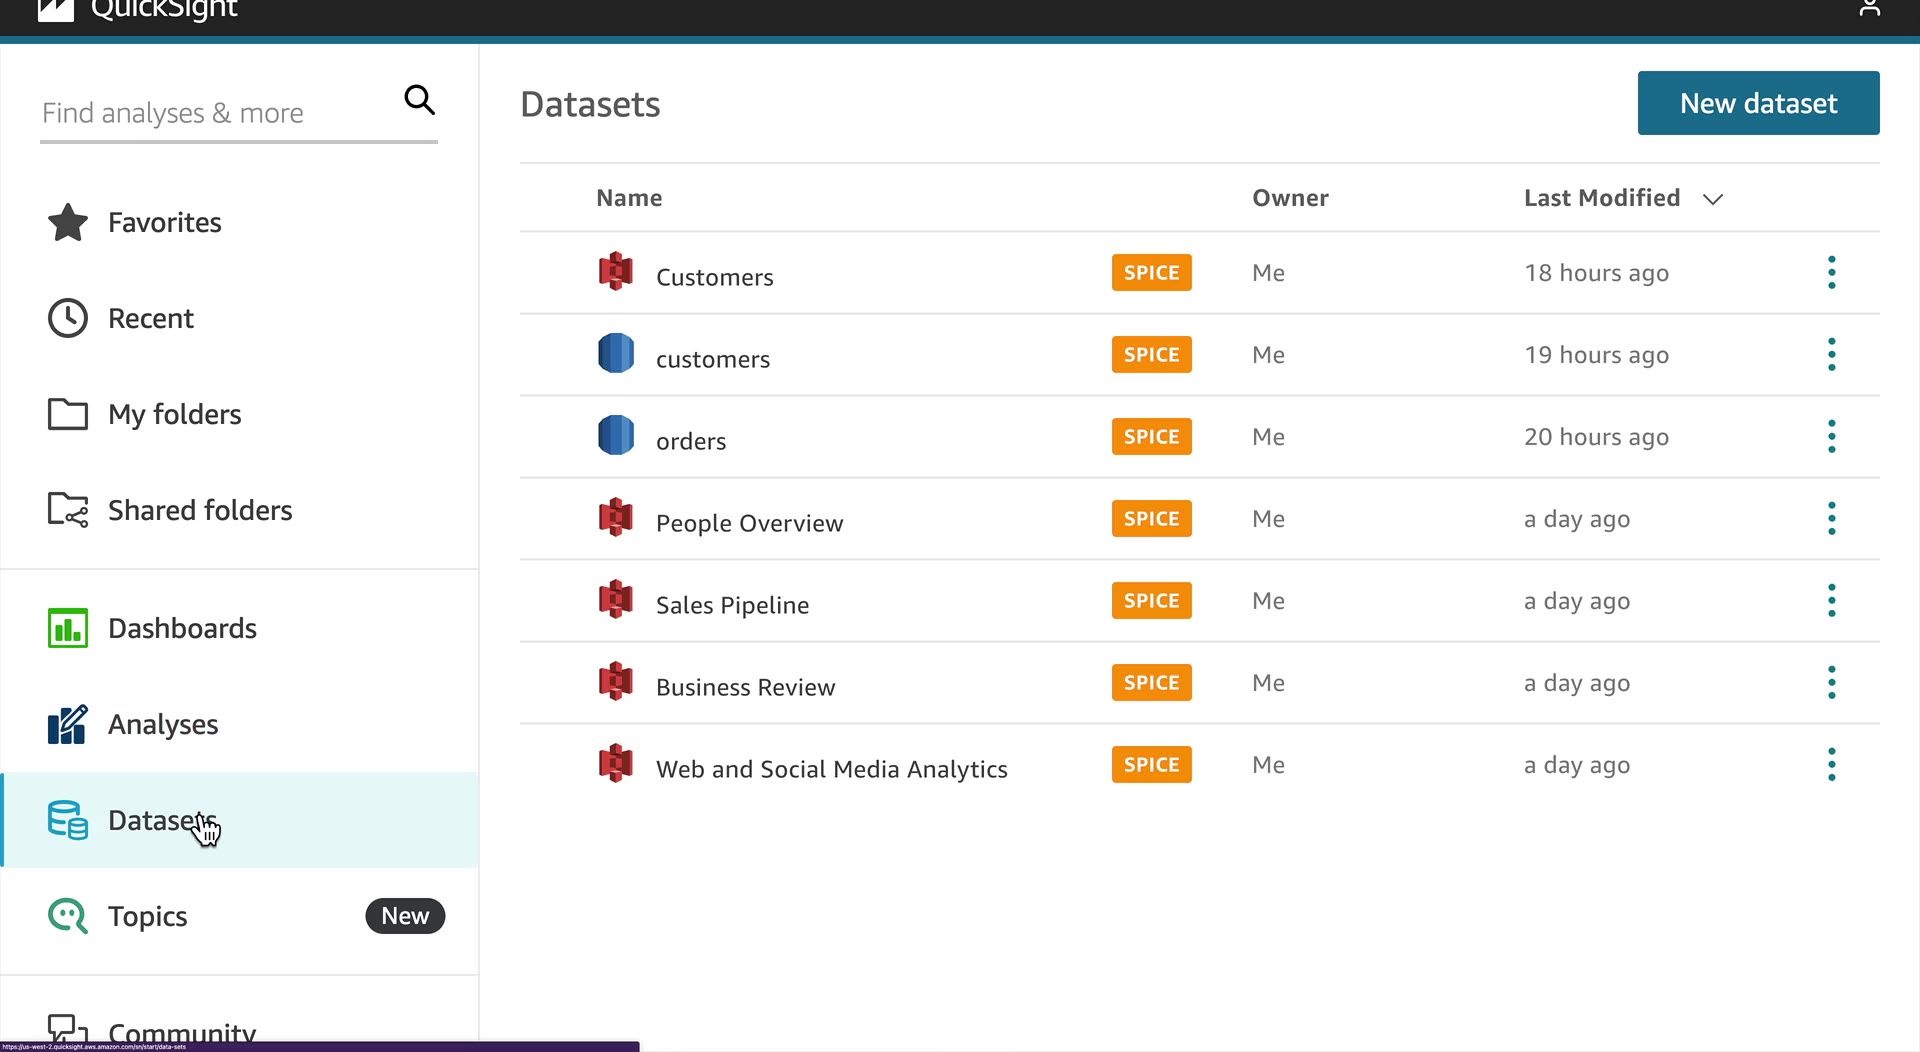The image size is (1920, 1052).
Task: Click the search magnifier icon
Action: click(x=419, y=100)
